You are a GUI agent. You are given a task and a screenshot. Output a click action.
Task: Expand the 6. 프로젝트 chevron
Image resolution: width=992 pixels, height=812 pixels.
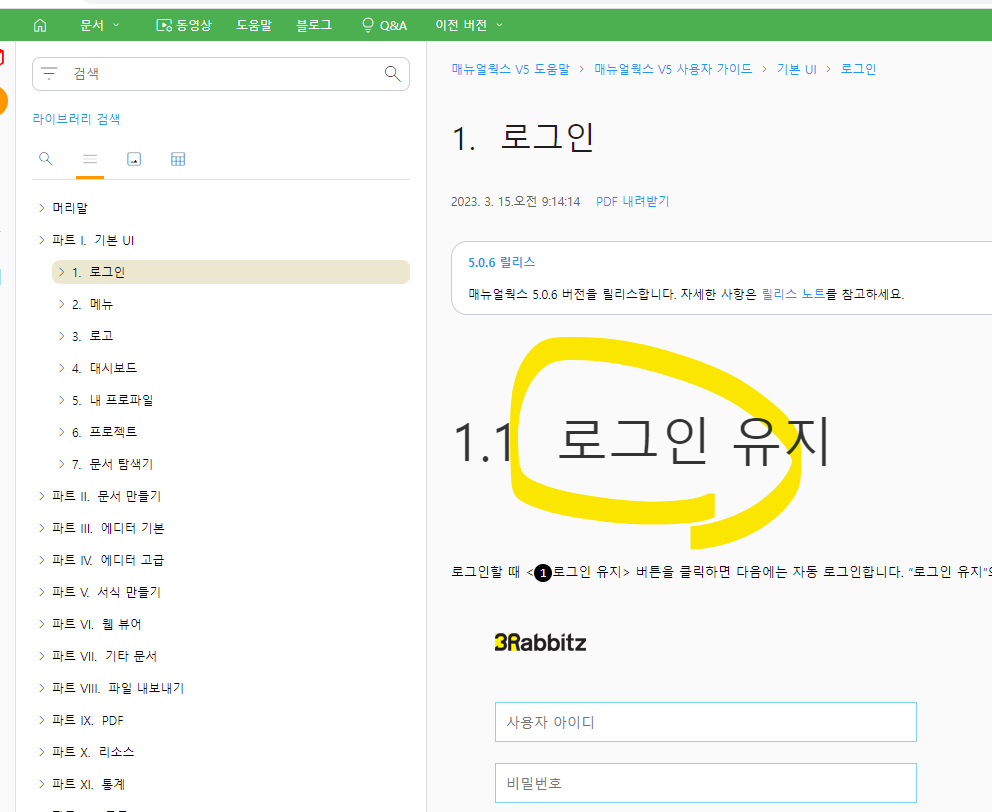61,432
